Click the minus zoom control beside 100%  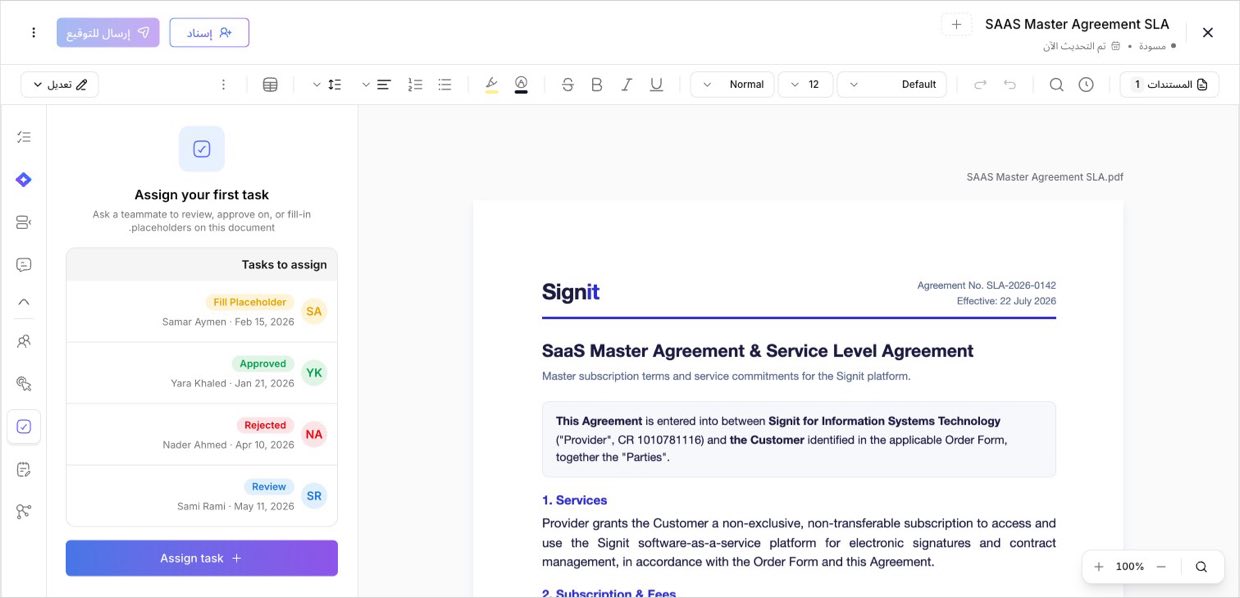pyautogui.click(x=1161, y=567)
